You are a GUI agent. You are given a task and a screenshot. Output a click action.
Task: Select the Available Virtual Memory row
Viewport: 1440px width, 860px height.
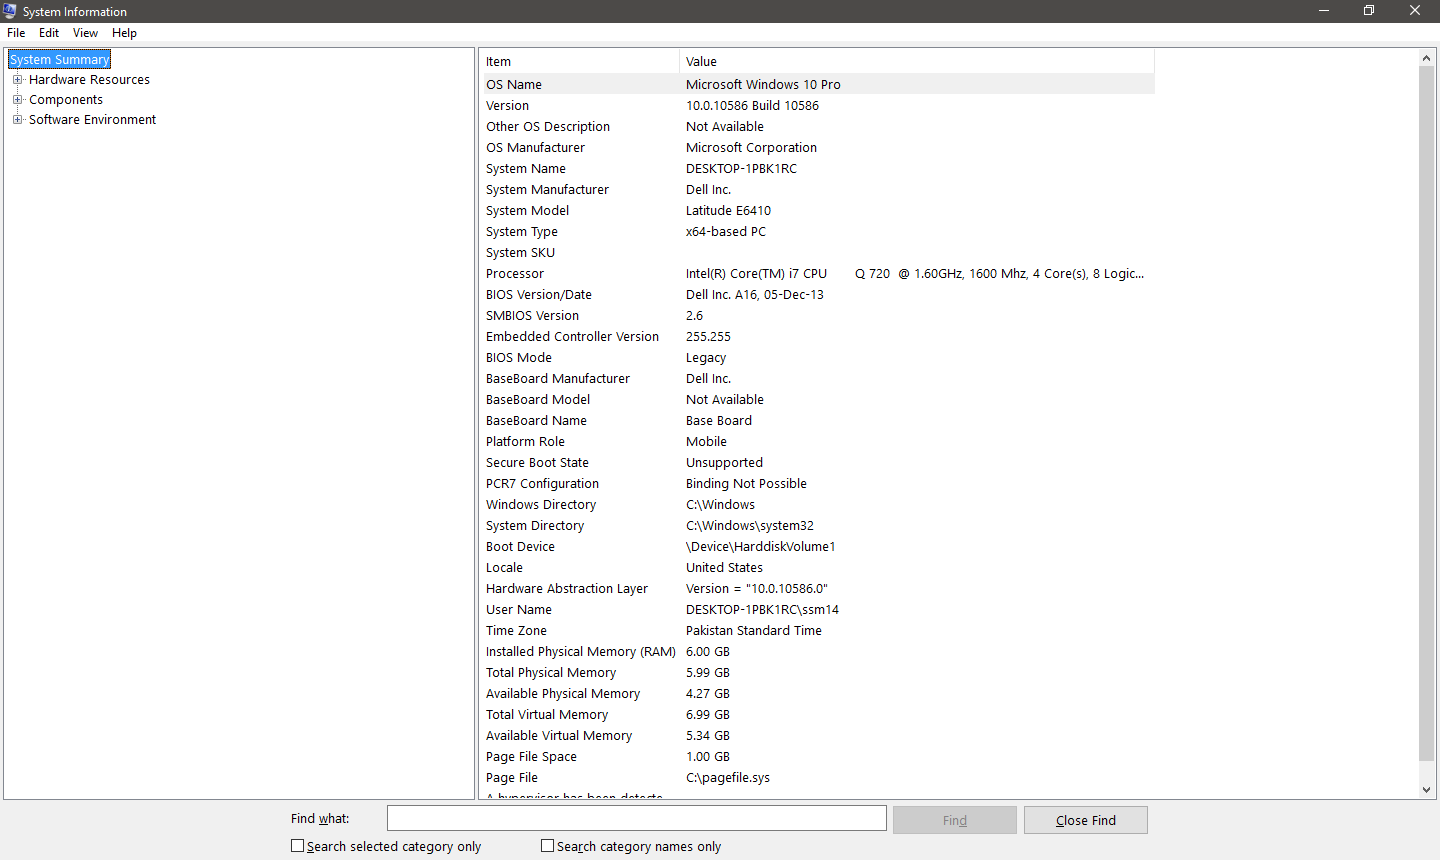pyautogui.click(x=817, y=735)
